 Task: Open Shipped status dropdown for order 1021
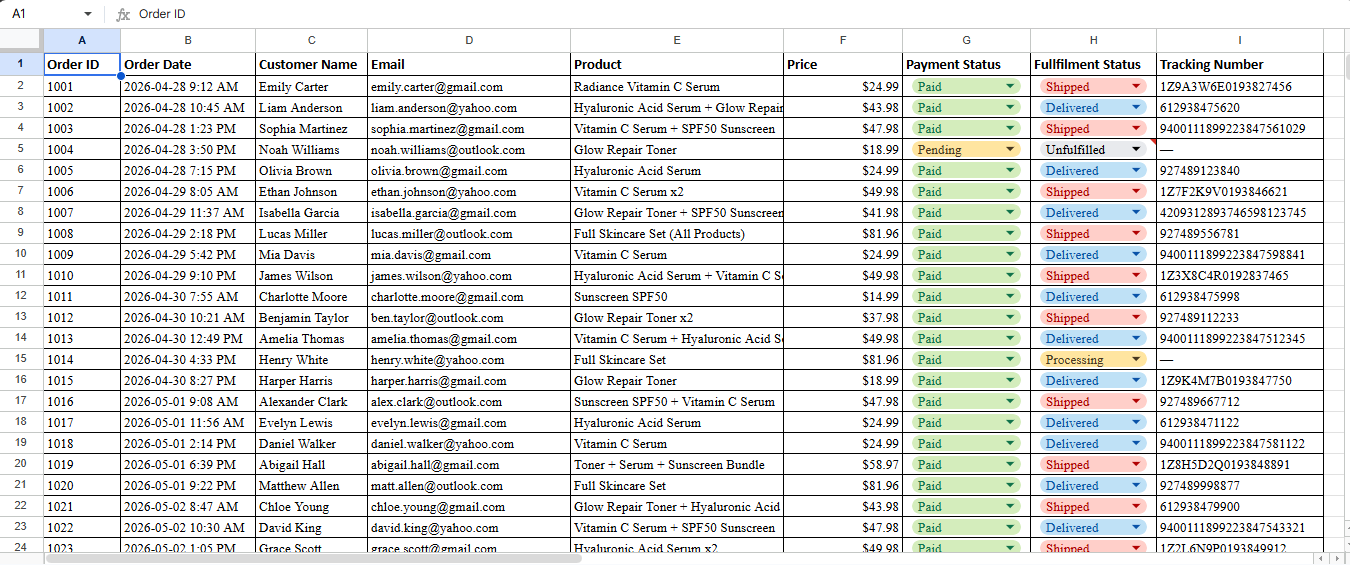coord(1136,507)
